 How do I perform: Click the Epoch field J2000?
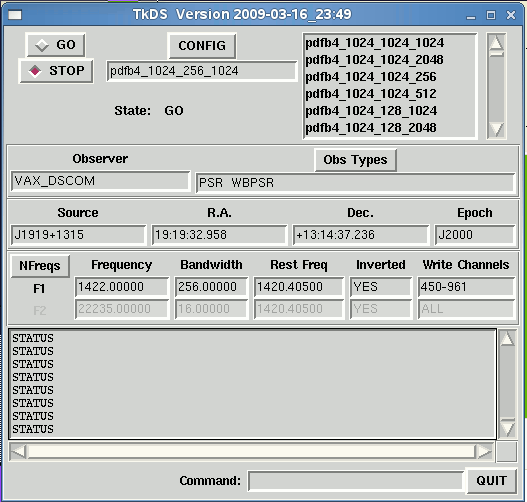click(x=475, y=235)
